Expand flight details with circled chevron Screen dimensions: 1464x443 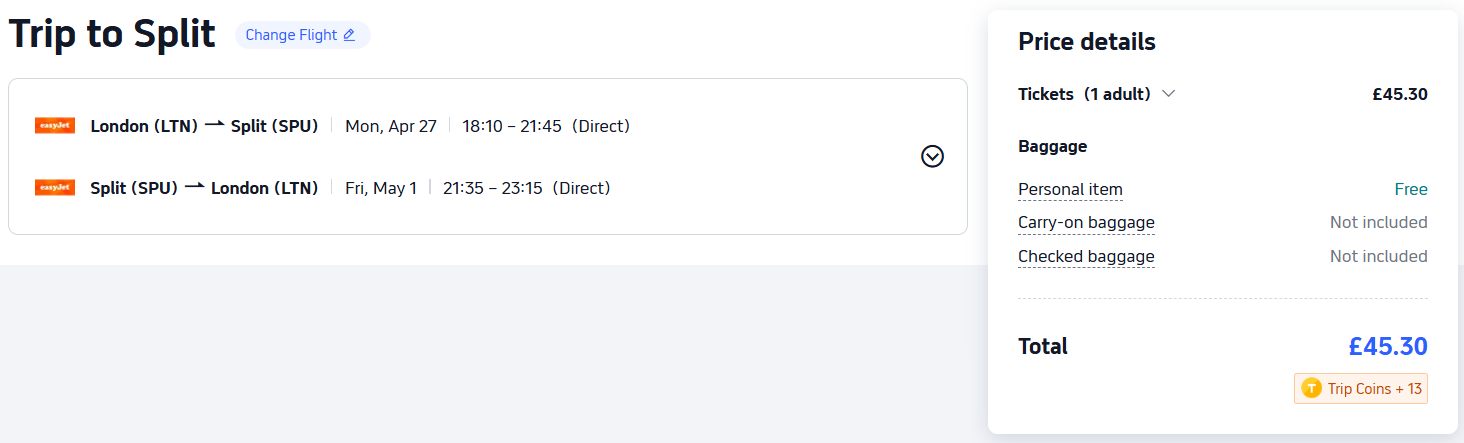(932, 156)
